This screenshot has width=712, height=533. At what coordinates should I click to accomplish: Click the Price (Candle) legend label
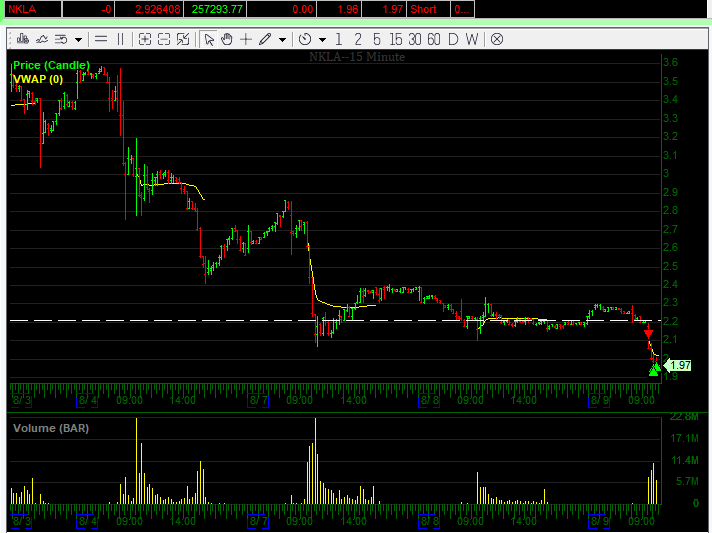[x=51, y=65]
